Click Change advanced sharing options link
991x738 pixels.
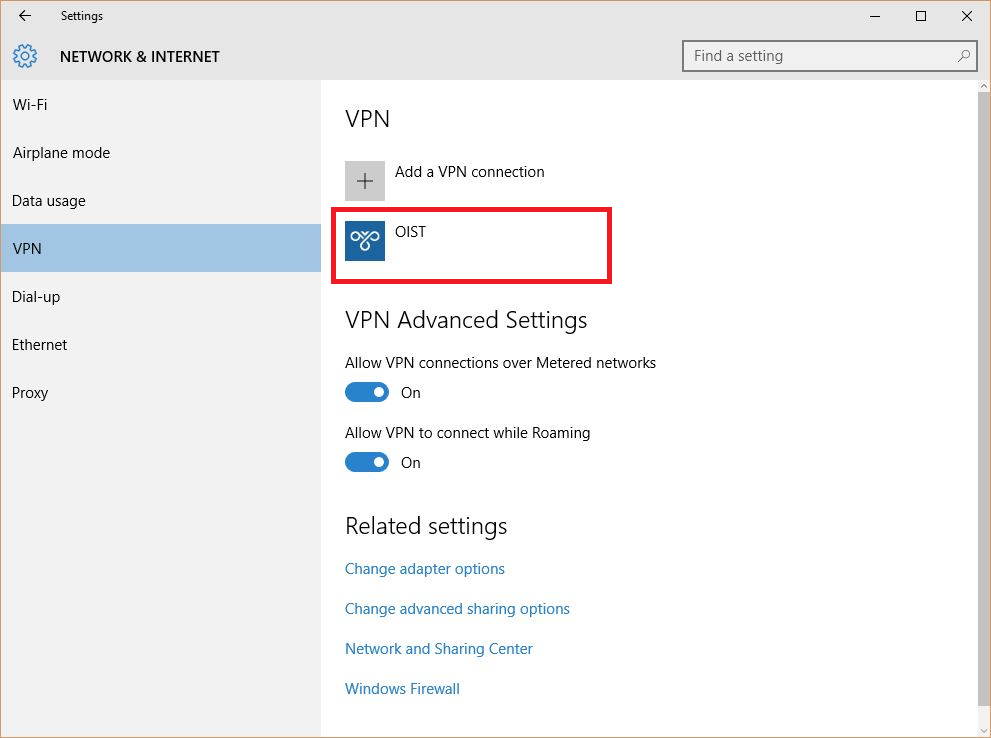[457, 609]
